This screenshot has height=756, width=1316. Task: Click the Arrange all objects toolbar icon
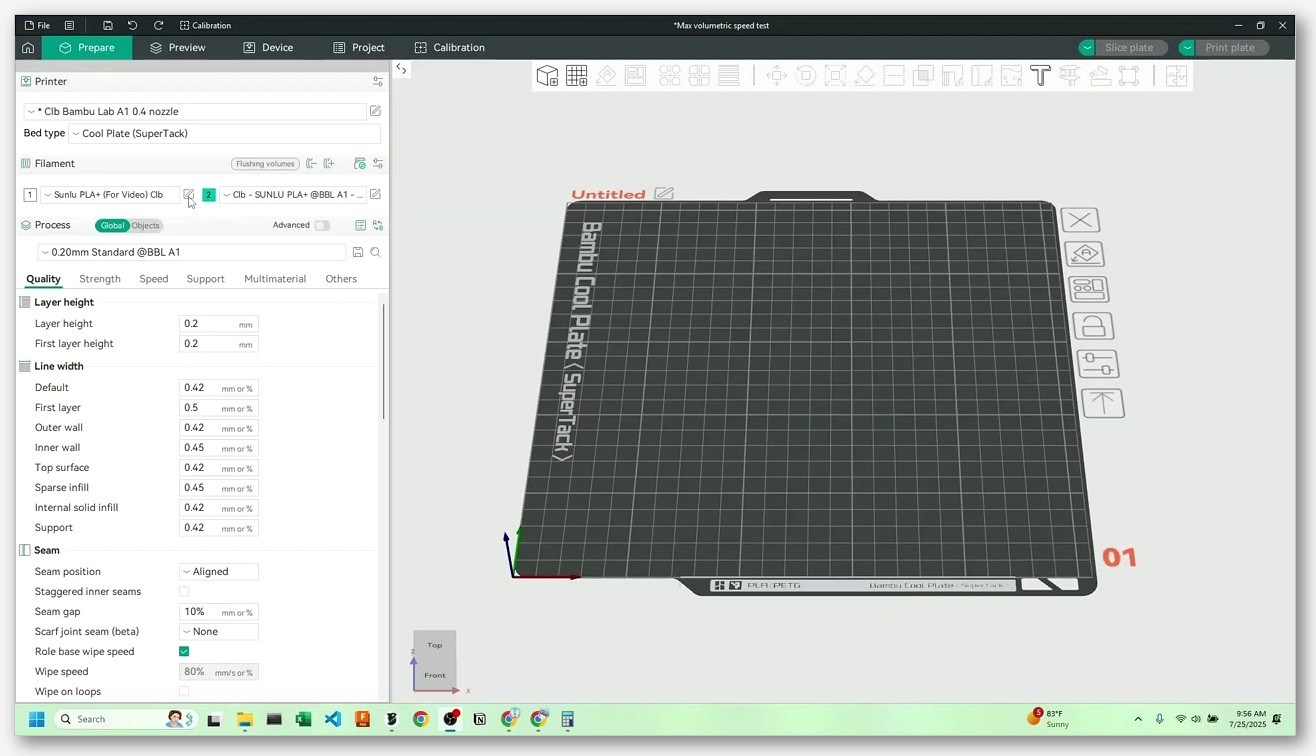(636, 76)
